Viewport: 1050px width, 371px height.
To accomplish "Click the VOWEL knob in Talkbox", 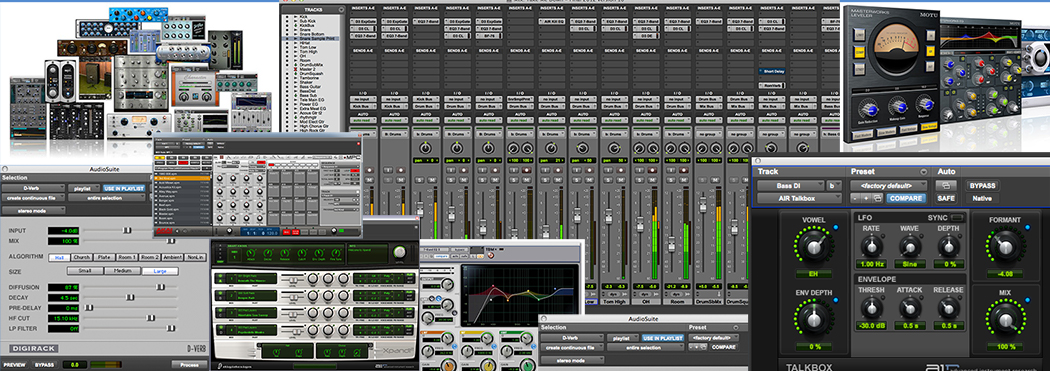I will [814, 247].
